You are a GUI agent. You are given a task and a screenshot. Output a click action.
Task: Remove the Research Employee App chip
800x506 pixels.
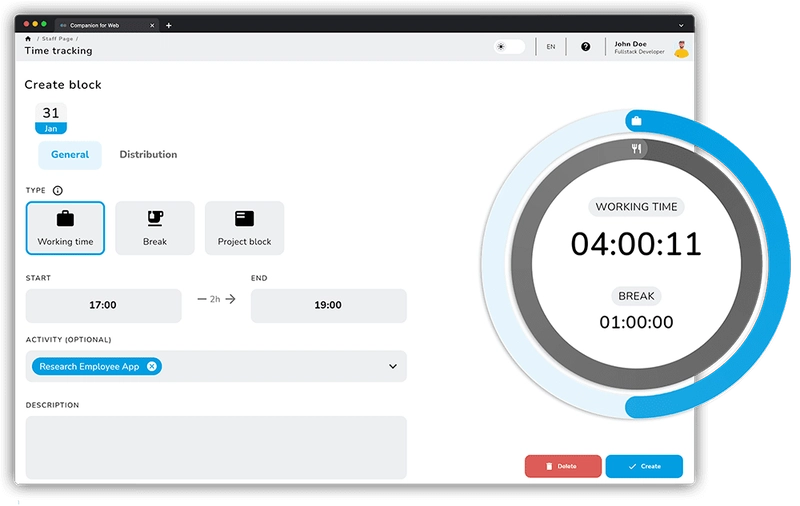[152, 366]
